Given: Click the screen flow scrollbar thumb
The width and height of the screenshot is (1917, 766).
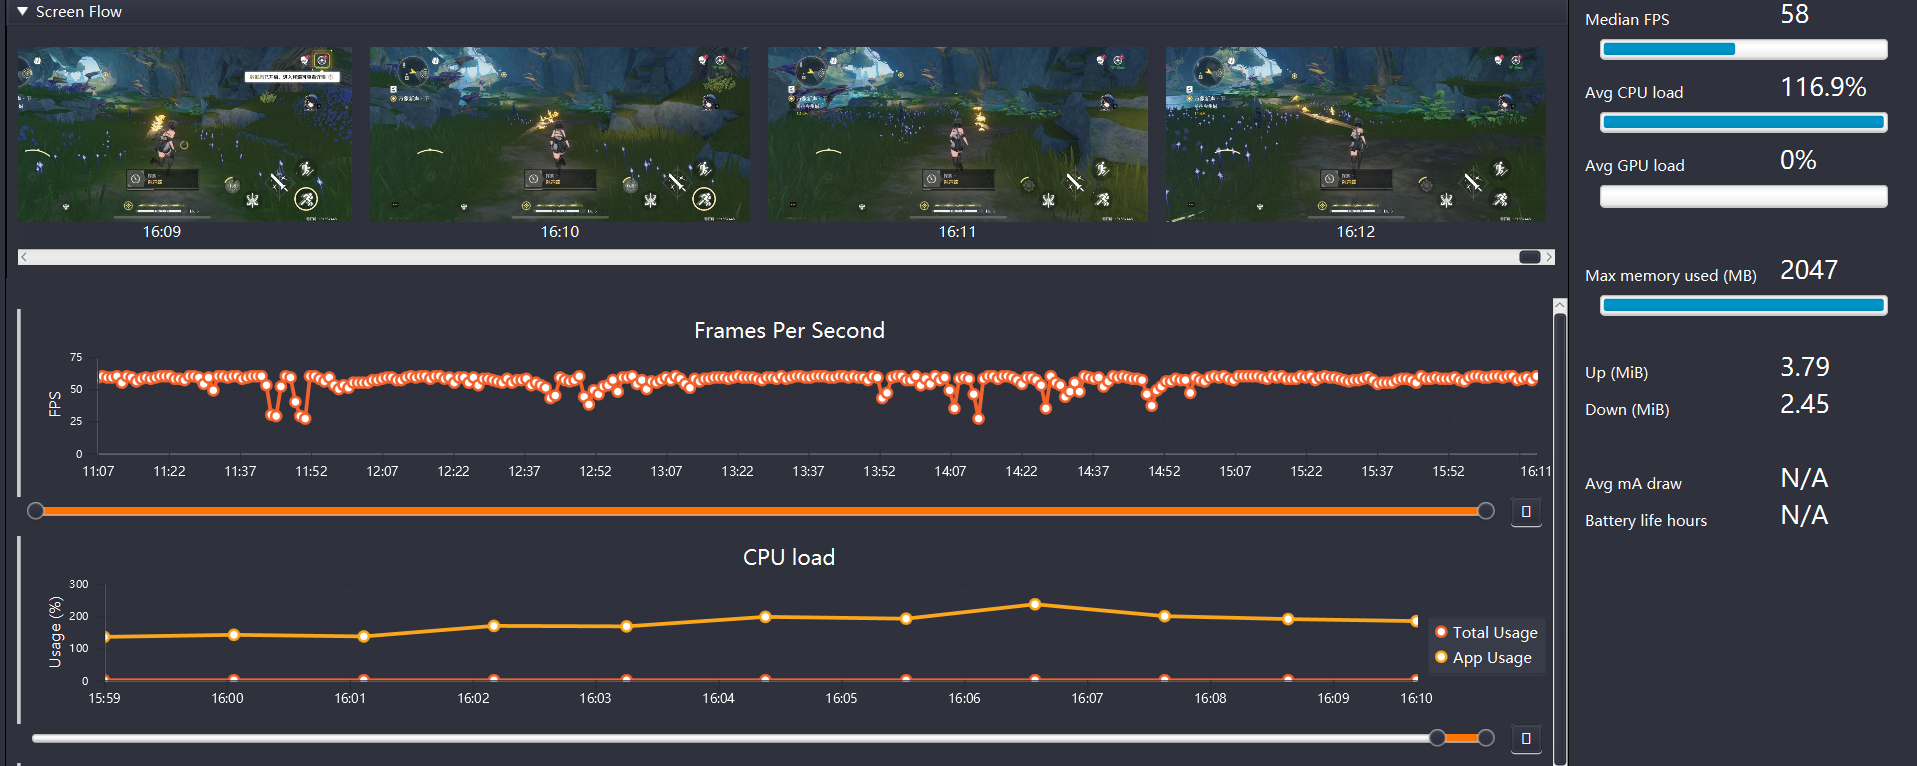Looking at the screenshot, I should click(x=1530, y=257).
